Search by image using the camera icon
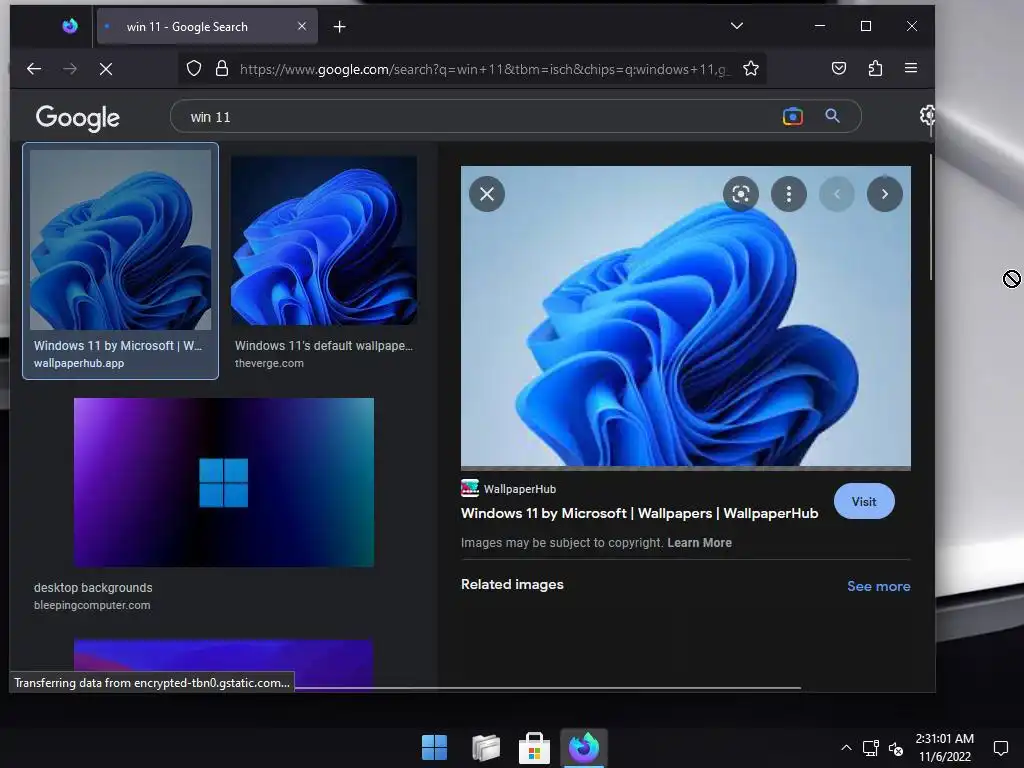 click(x=793, y=116)
